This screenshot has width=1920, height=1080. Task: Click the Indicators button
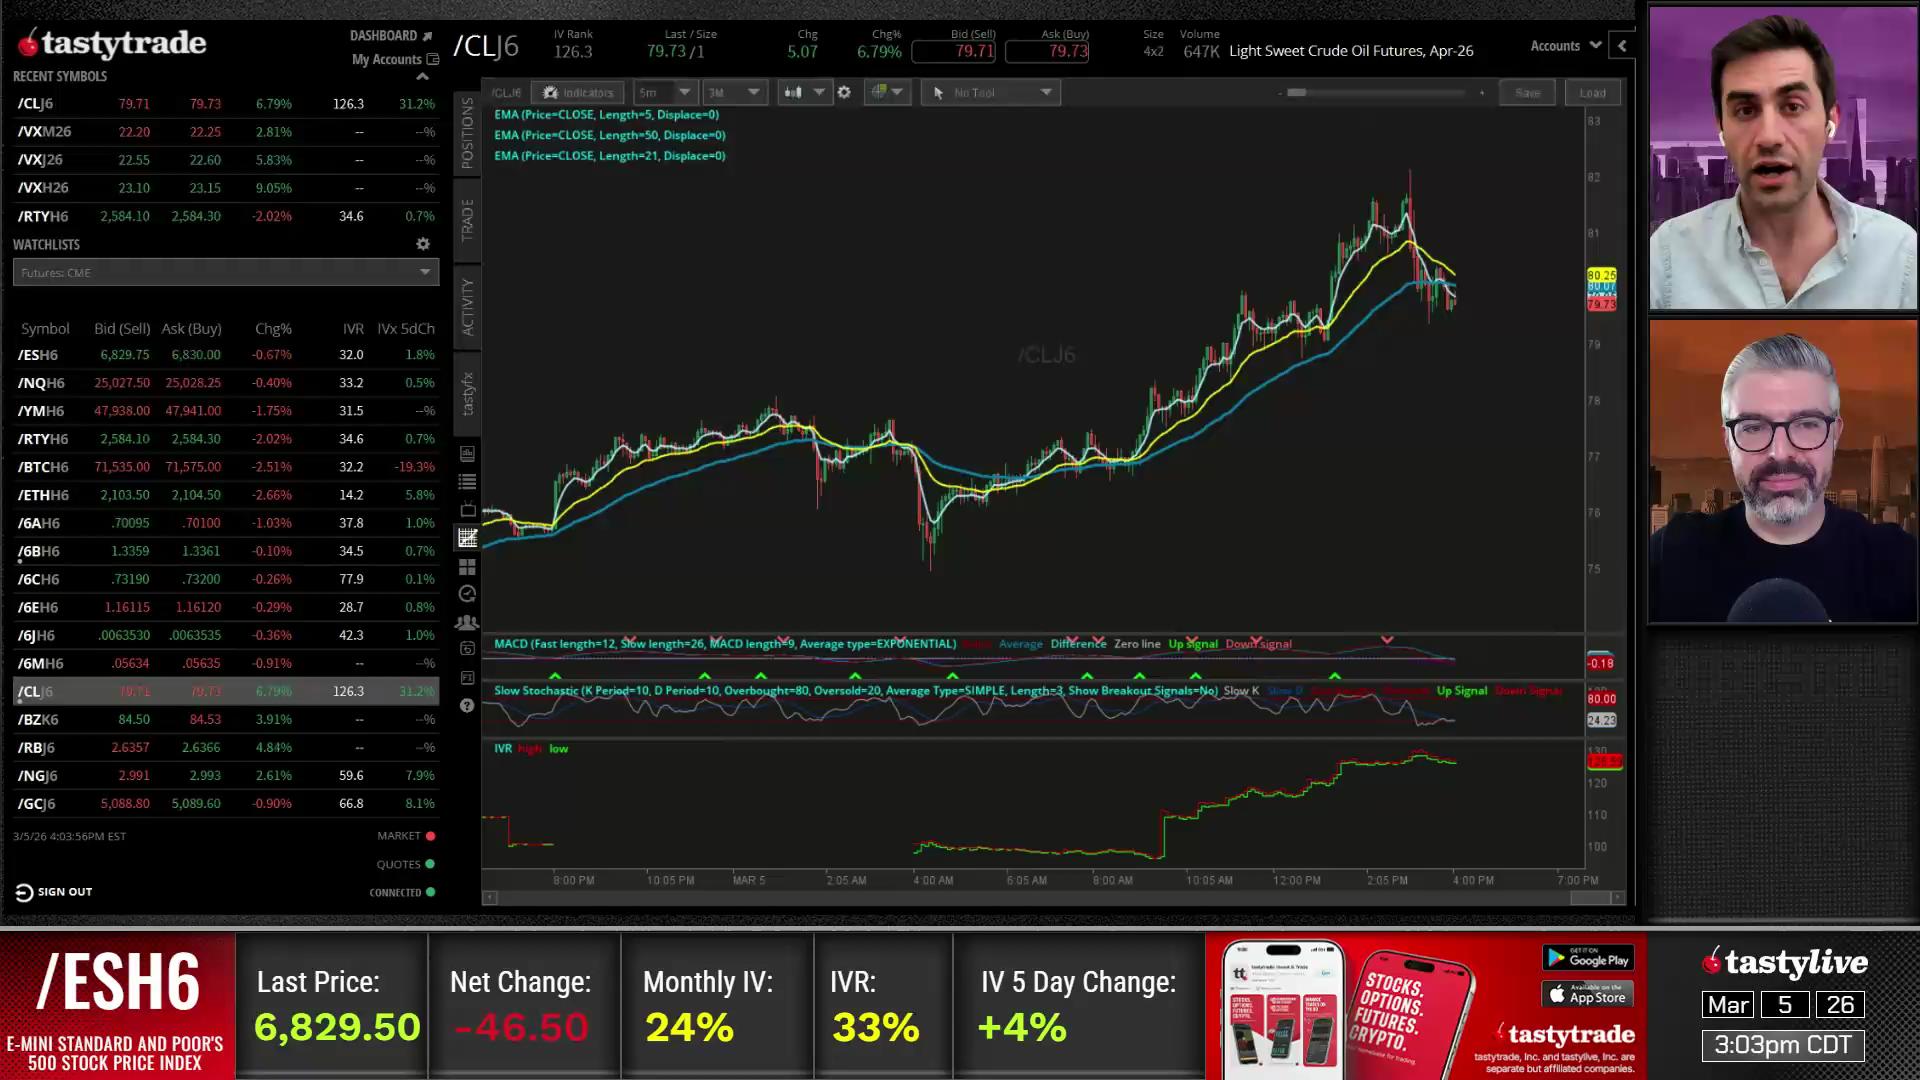578,92
